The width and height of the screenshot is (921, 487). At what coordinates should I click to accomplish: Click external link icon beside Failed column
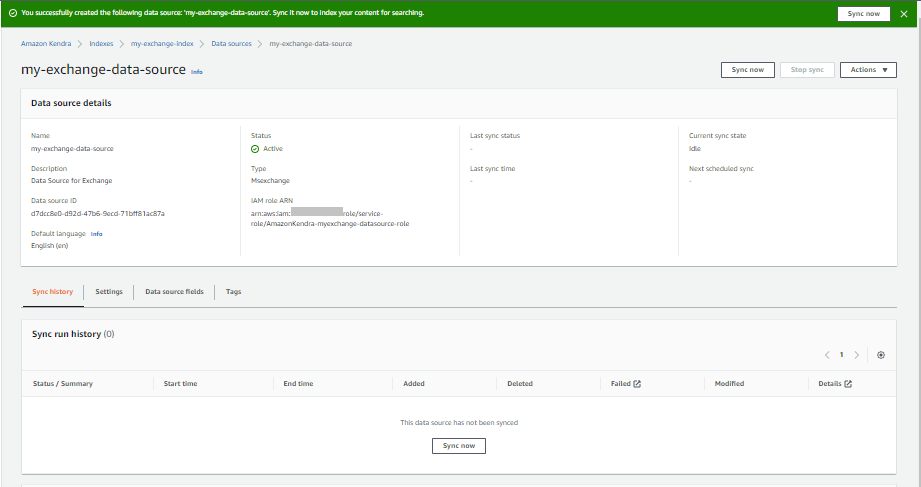pyautogui.click(x=637, y=384)
